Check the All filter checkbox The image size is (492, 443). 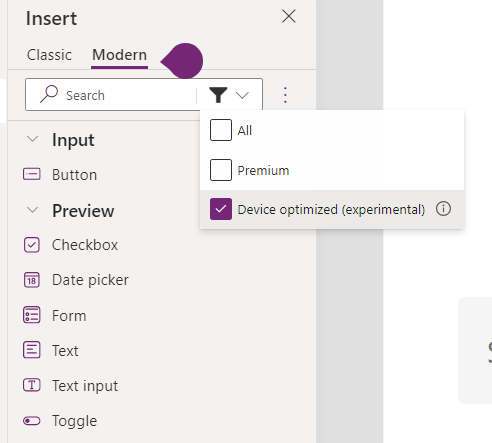click(221, 130)
